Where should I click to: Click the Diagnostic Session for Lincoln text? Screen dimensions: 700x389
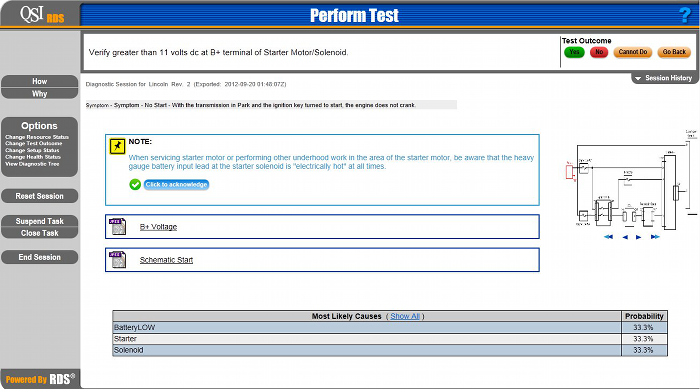186,84
